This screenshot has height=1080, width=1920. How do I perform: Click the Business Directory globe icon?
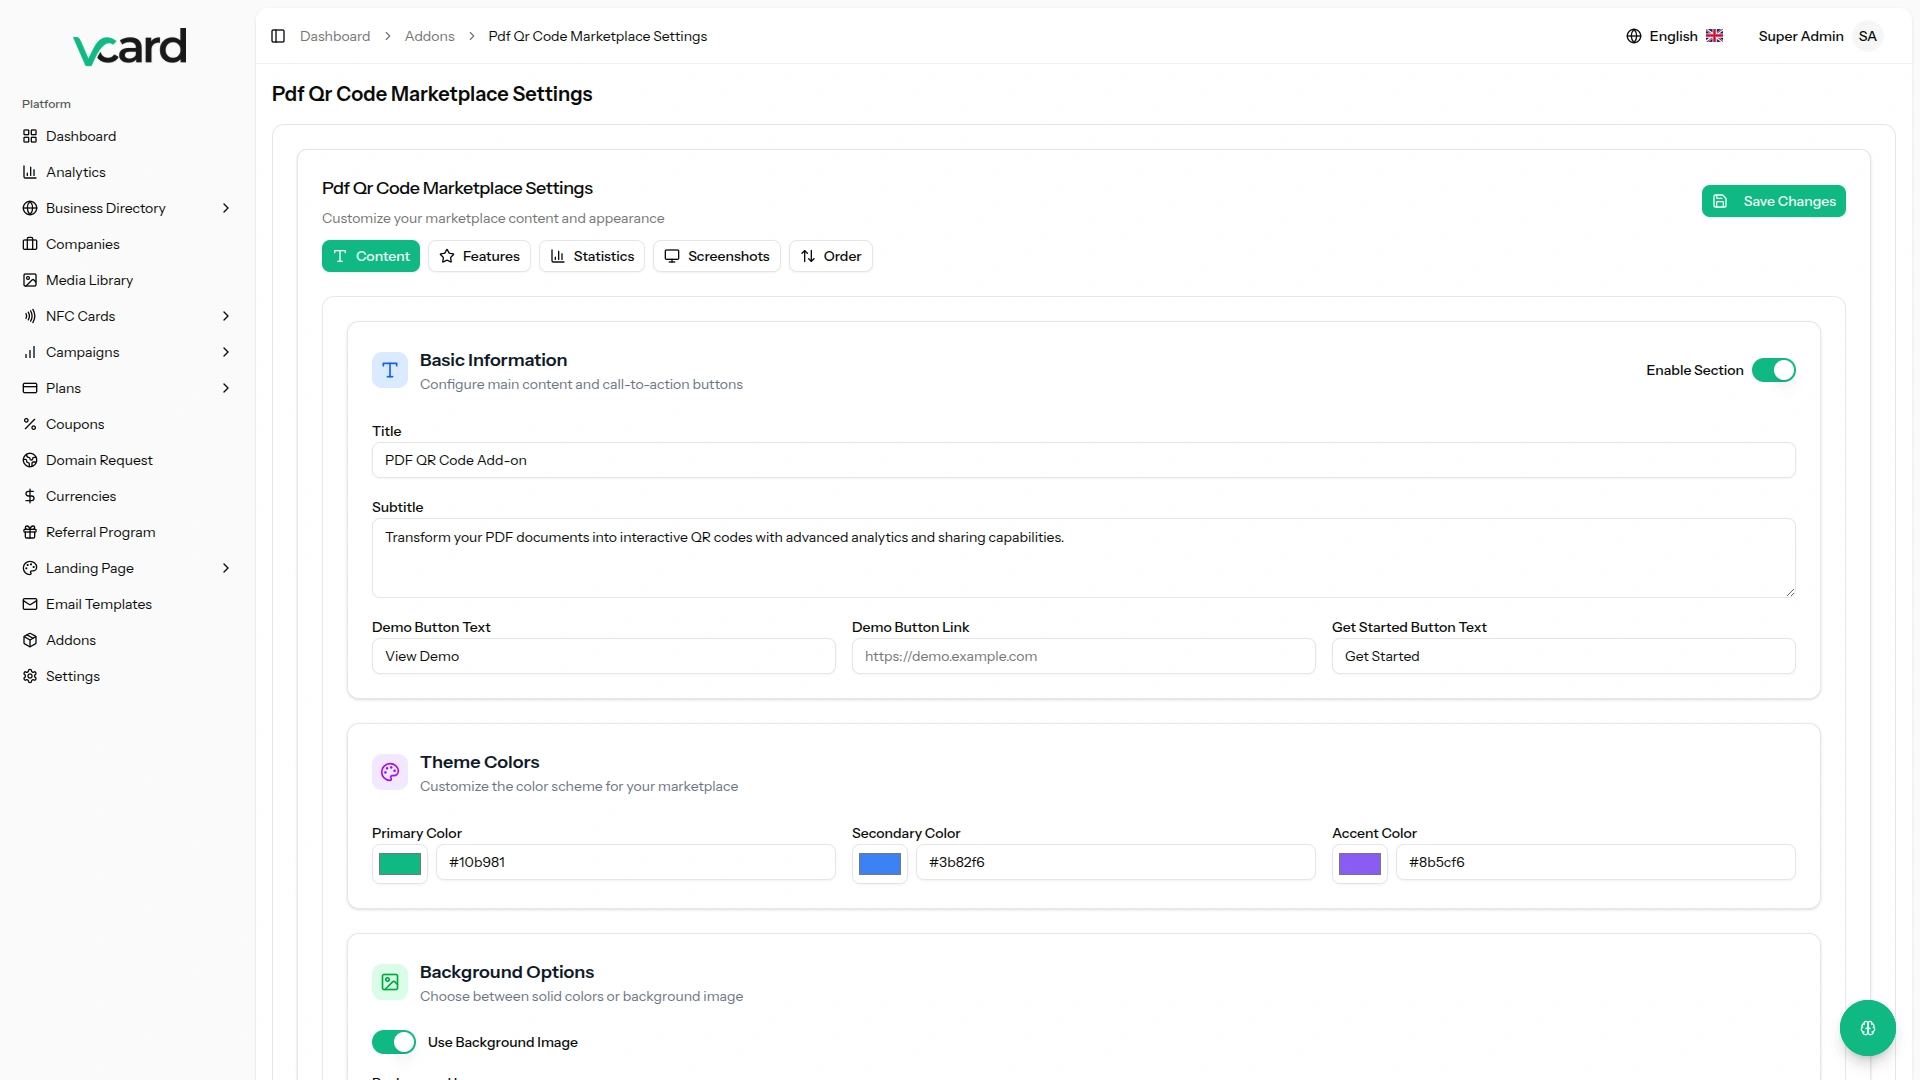pos(30,208)
